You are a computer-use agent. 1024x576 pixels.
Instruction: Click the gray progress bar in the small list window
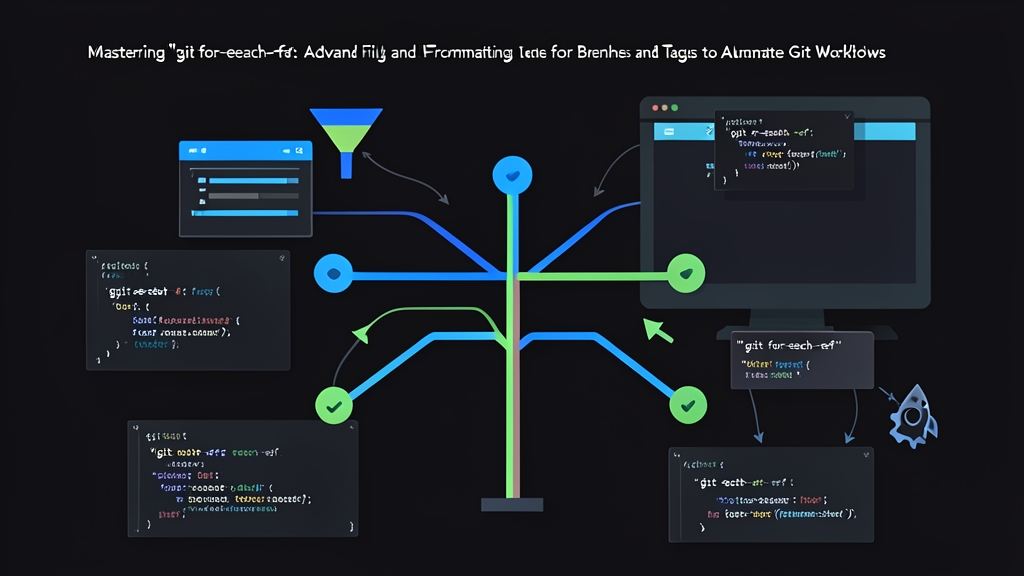point(253,196)
